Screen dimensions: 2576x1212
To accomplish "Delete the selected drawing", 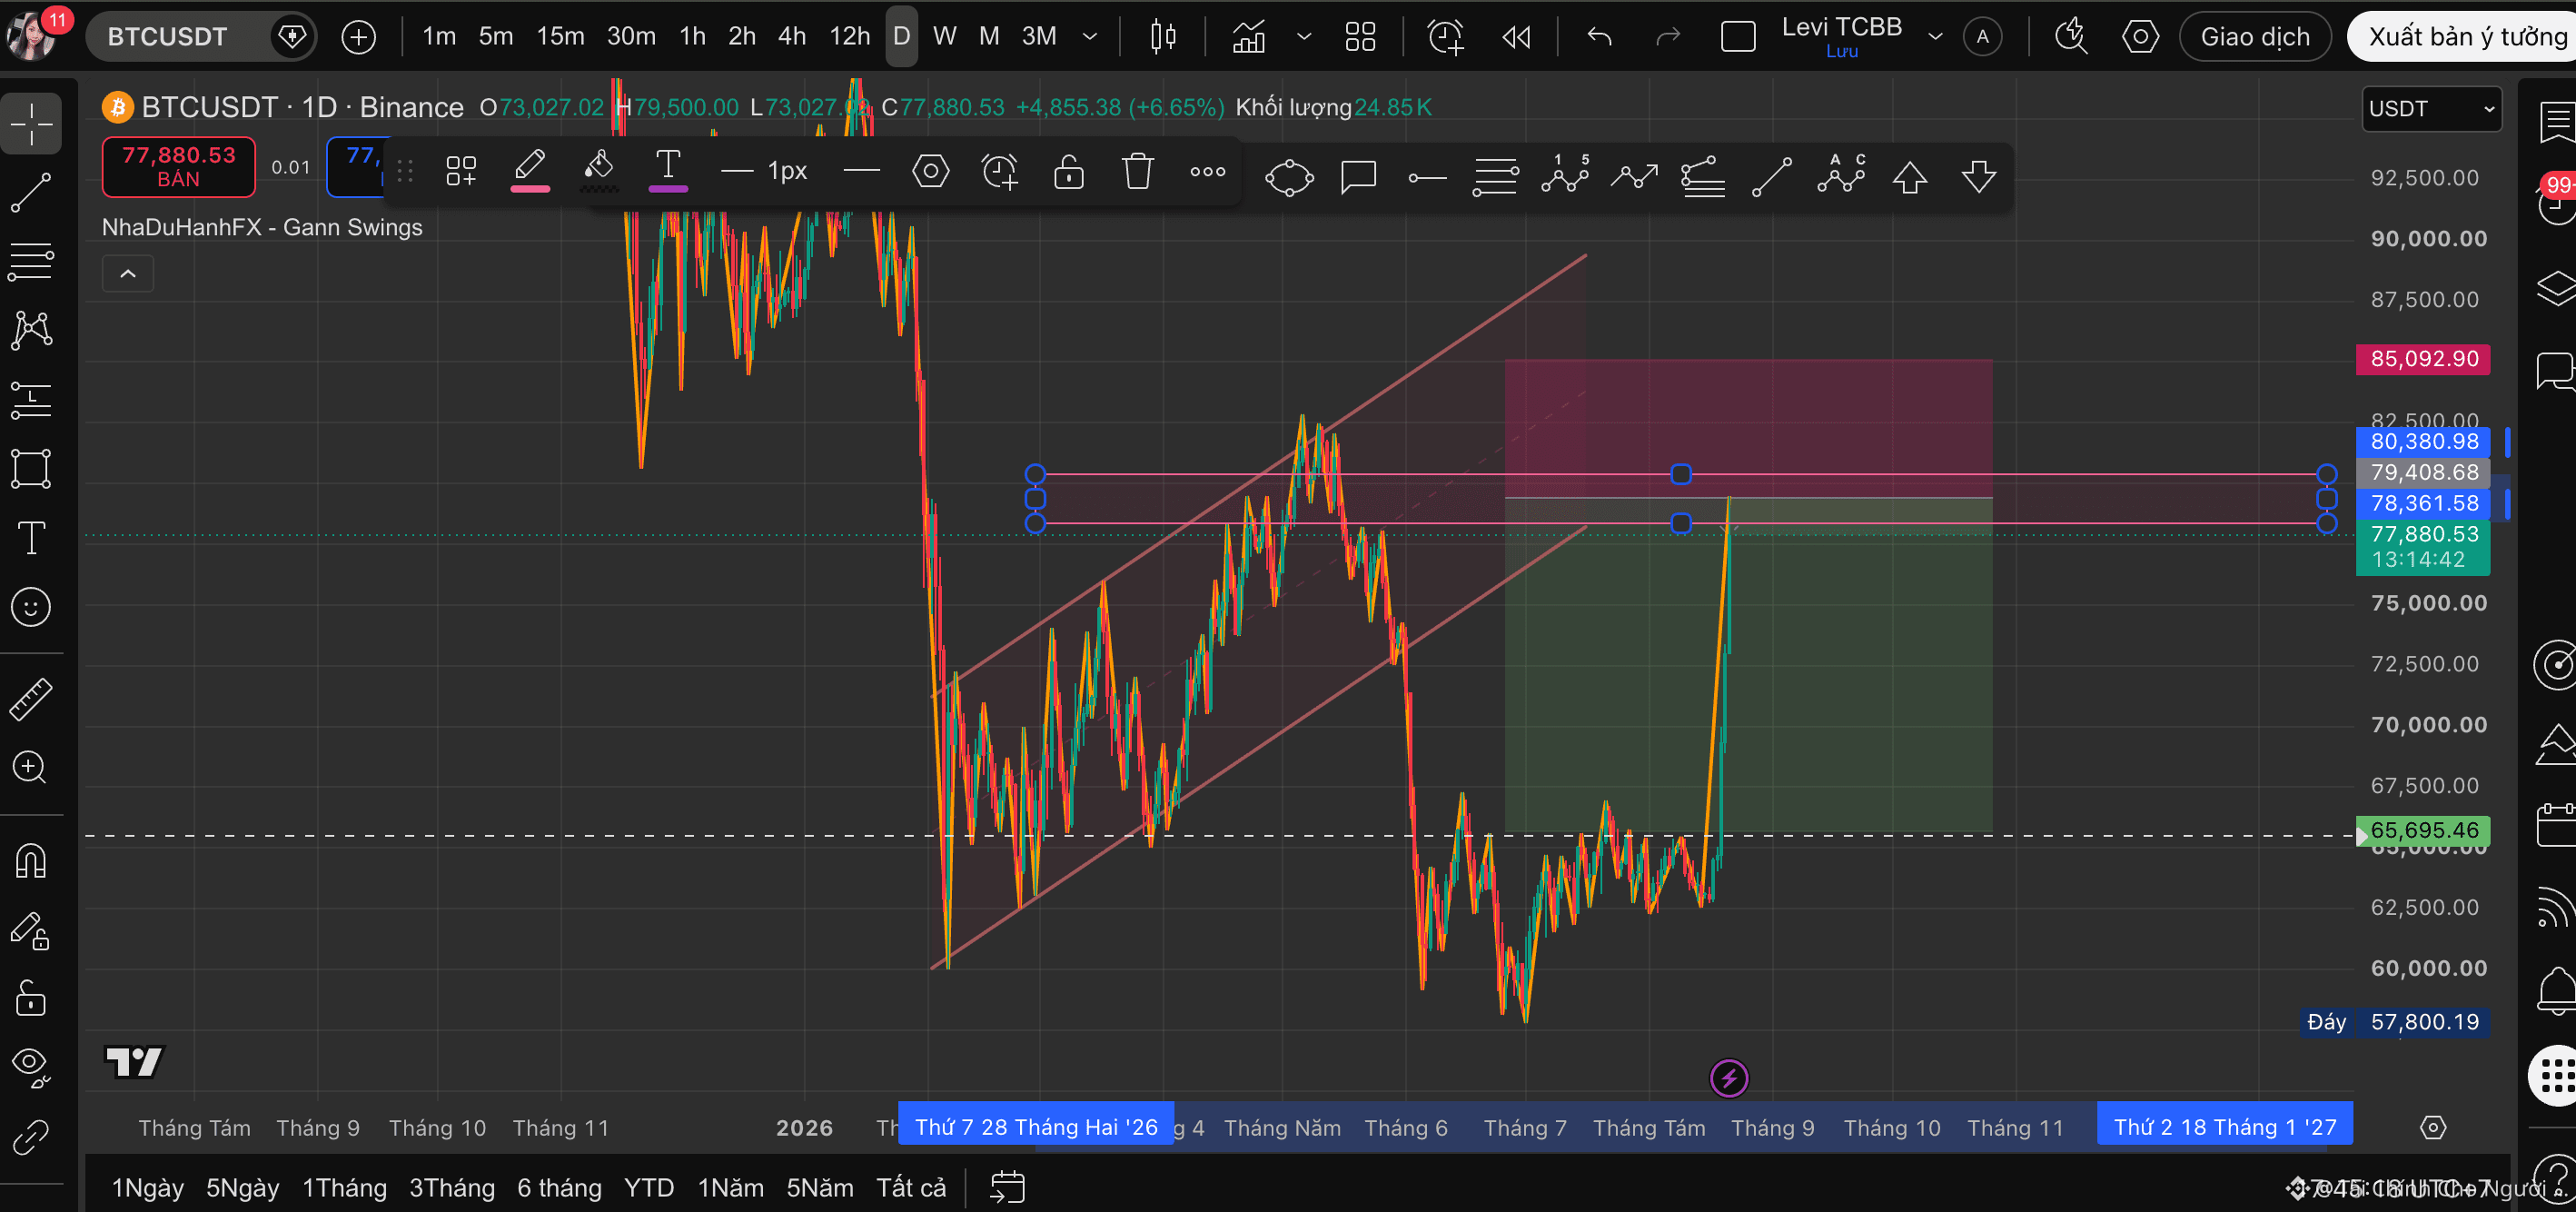I will click(x=1138, y=171).
